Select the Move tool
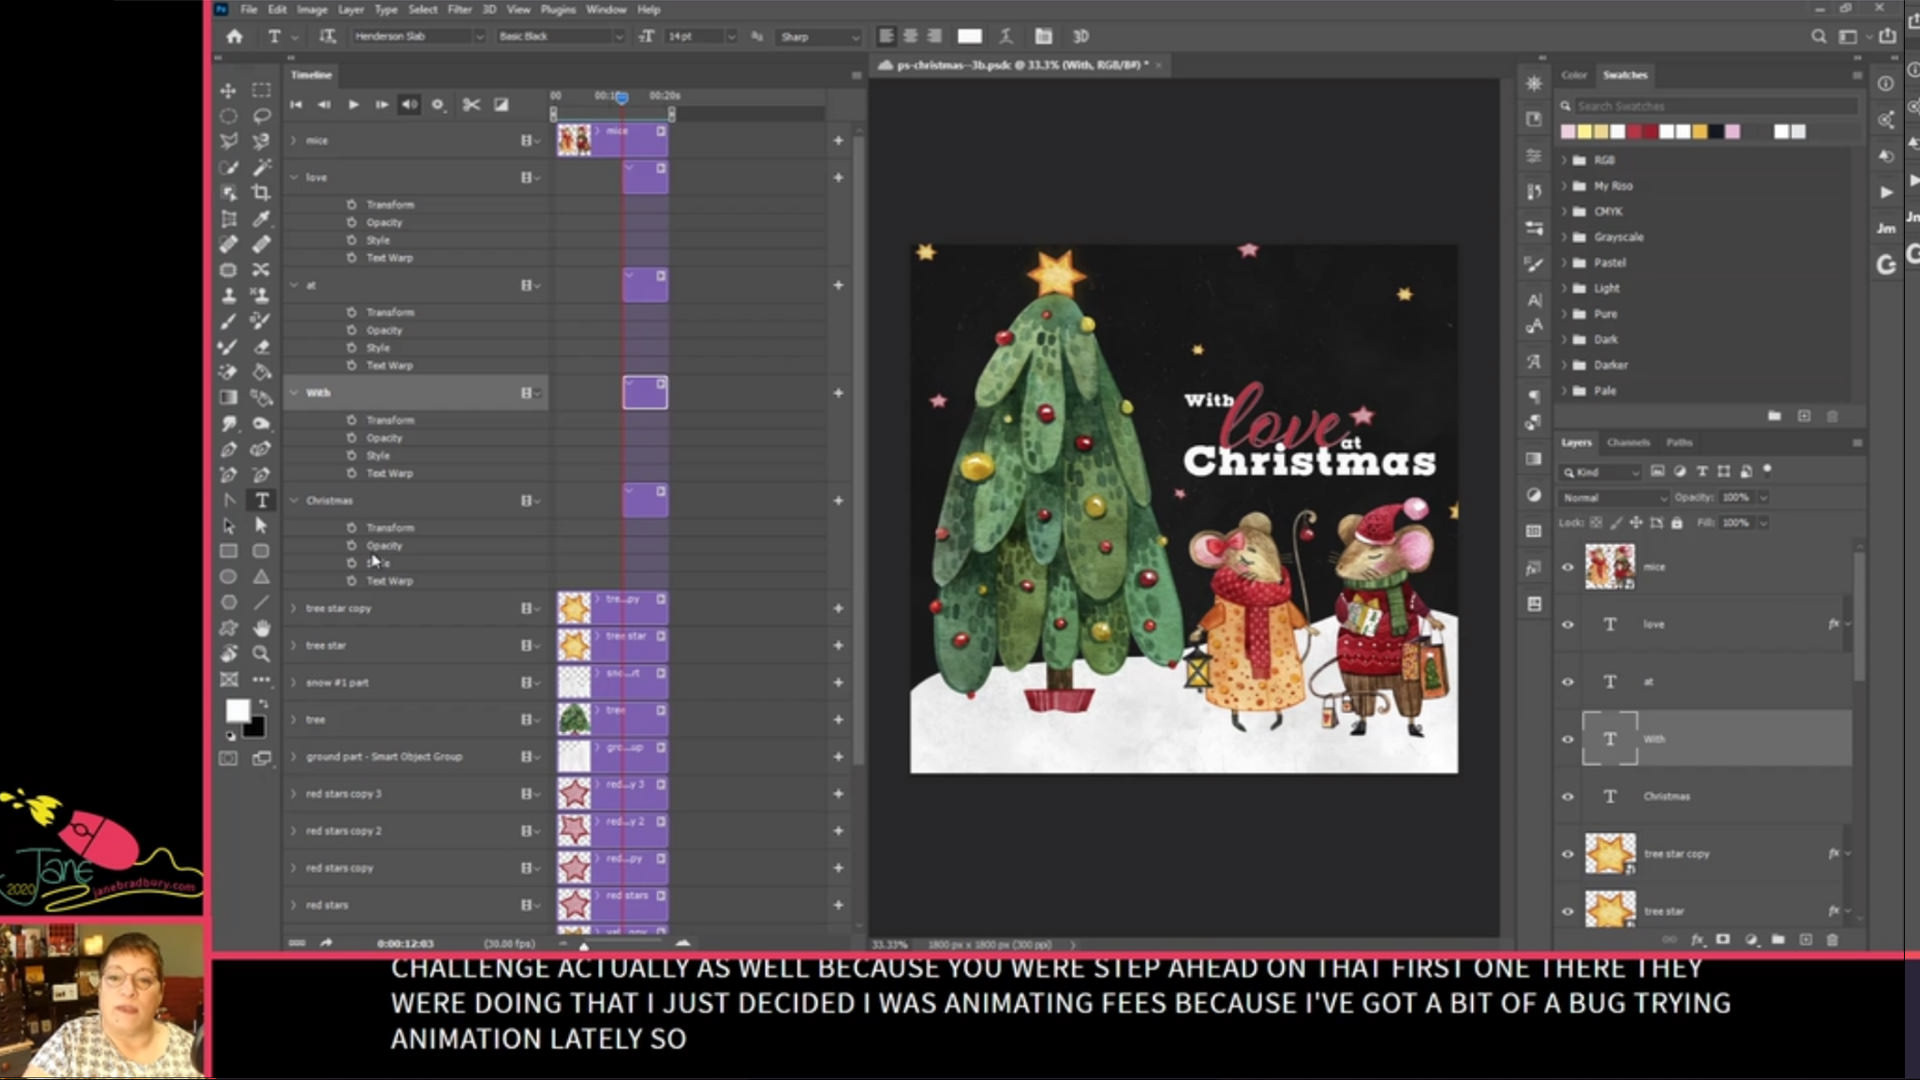The image size is (1920, 1080). click(x=229, y=90)
